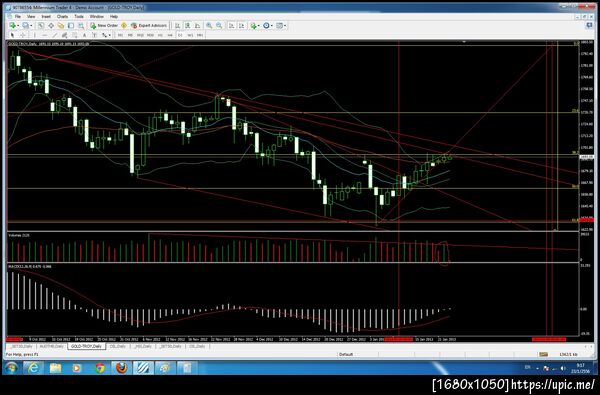This screenshot has height=395, width=600.
Task: Click the Periods clock icon
Action: pyautogui.click(x=266, y=26)
